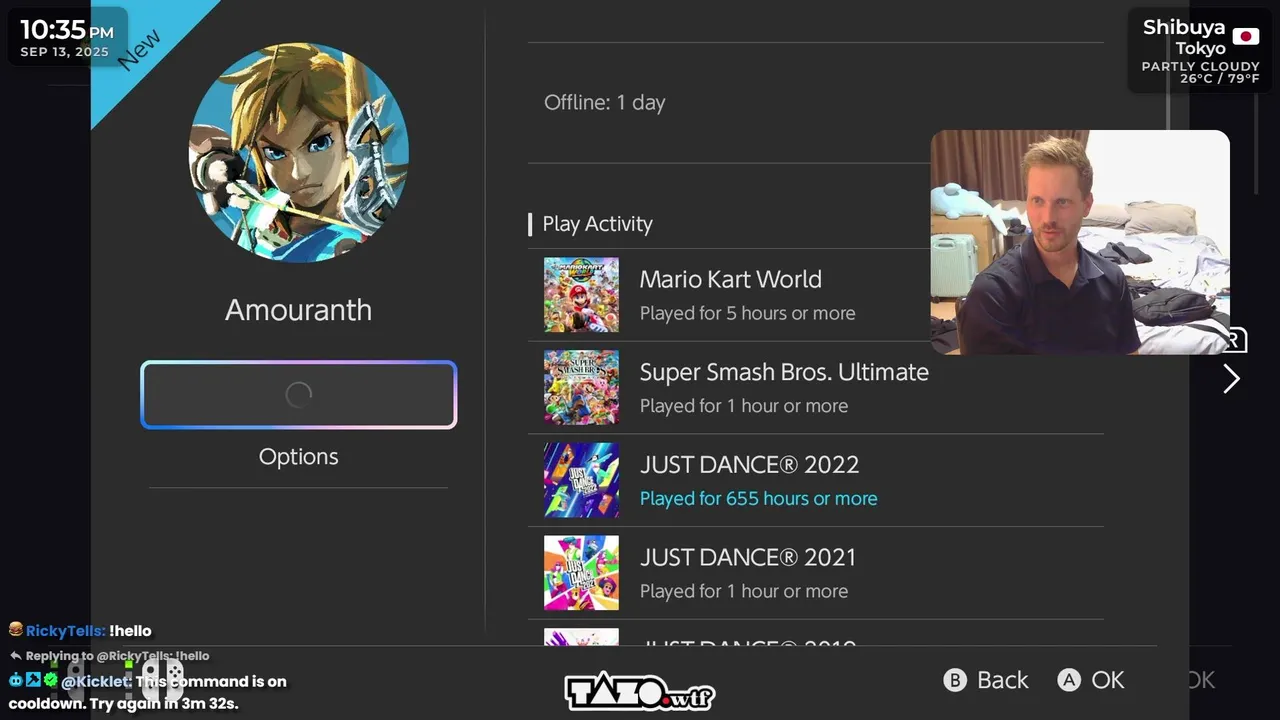This screenshot has height=720, width=1280.
Task: Click 'Played for 655 hours or more'
Action: click(758, 498)
